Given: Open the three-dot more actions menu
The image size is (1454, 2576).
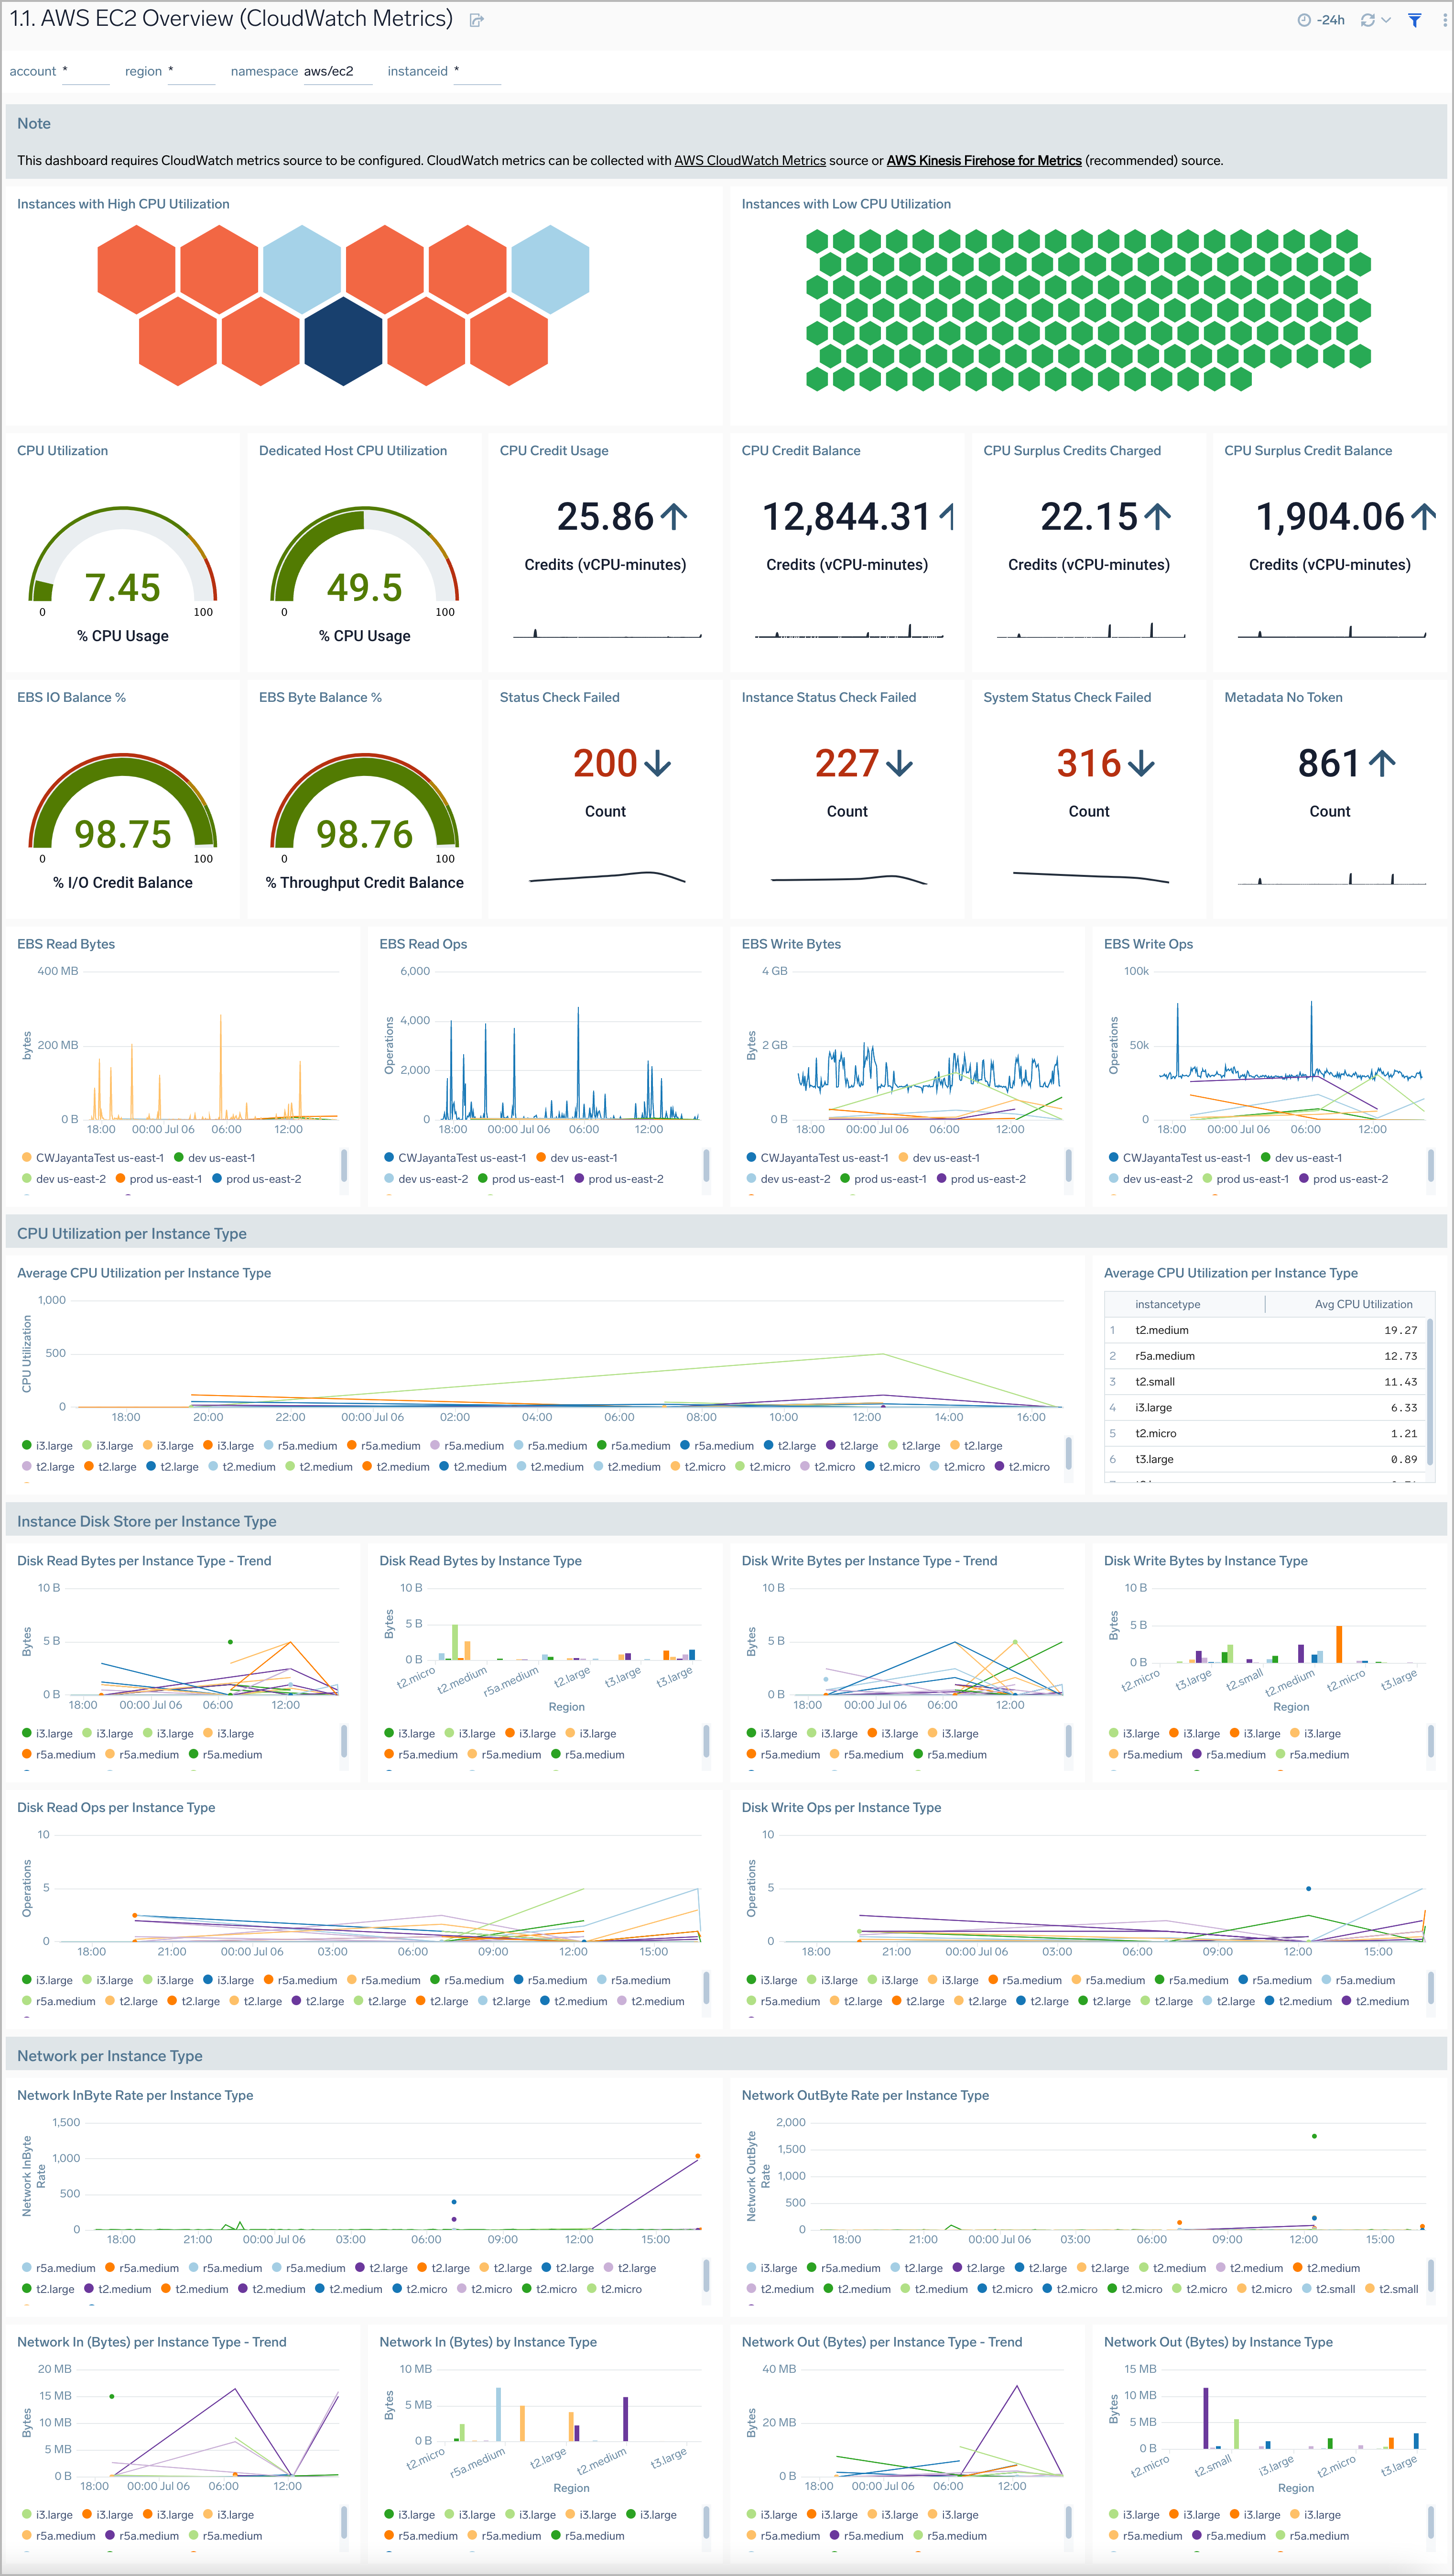Looking at the screenshot, I should click(1446, 20).
